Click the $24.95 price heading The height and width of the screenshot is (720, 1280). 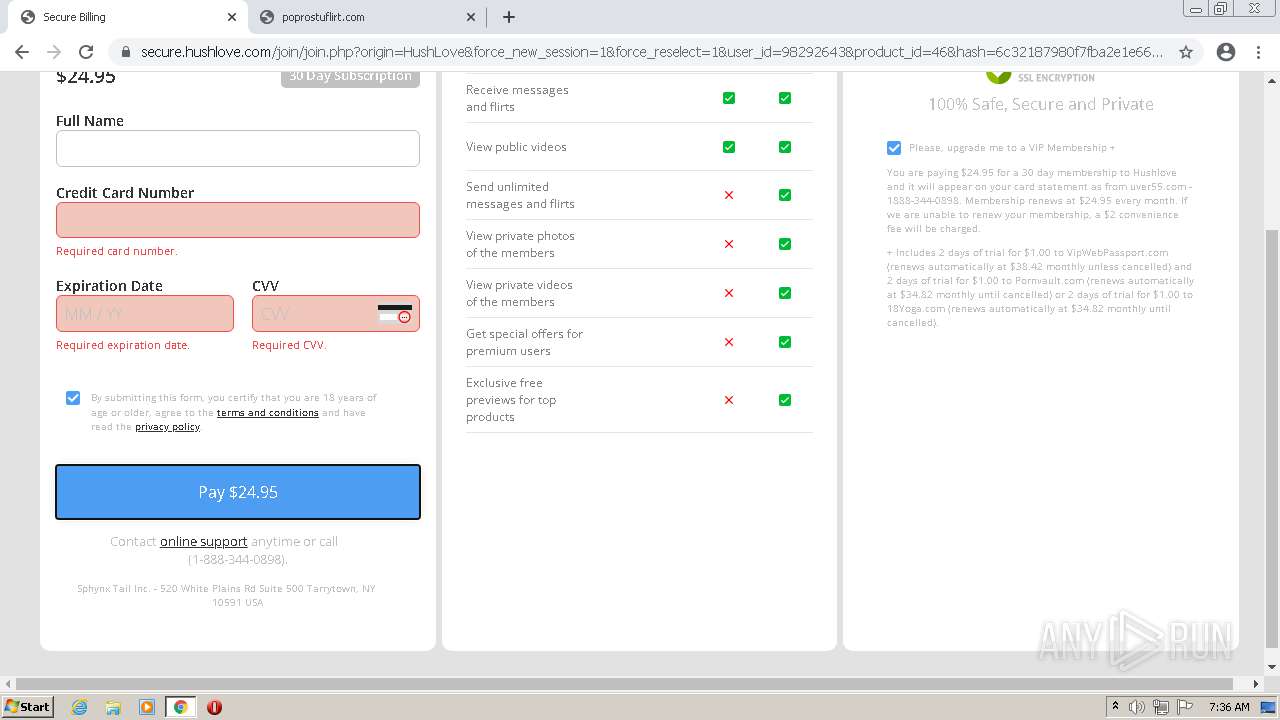click(x=85, y=78)
